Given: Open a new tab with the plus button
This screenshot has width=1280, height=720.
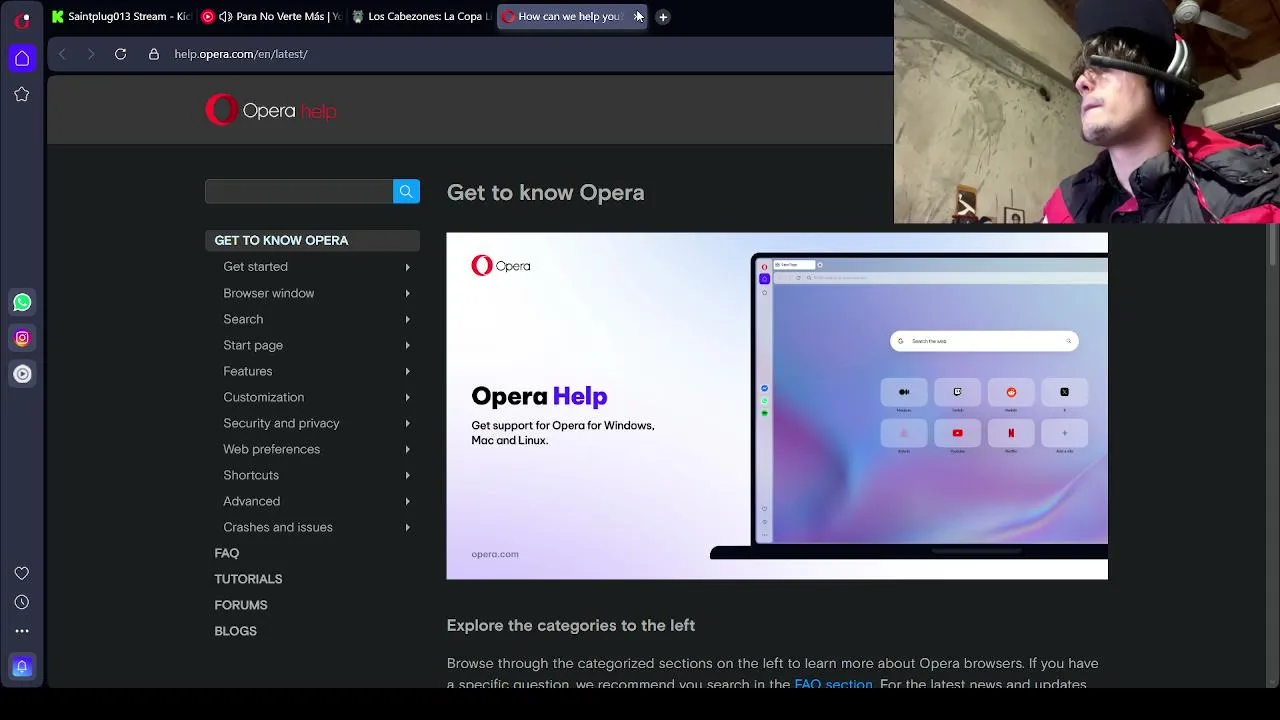Looking at the screenshot, I should click(663, 16).
